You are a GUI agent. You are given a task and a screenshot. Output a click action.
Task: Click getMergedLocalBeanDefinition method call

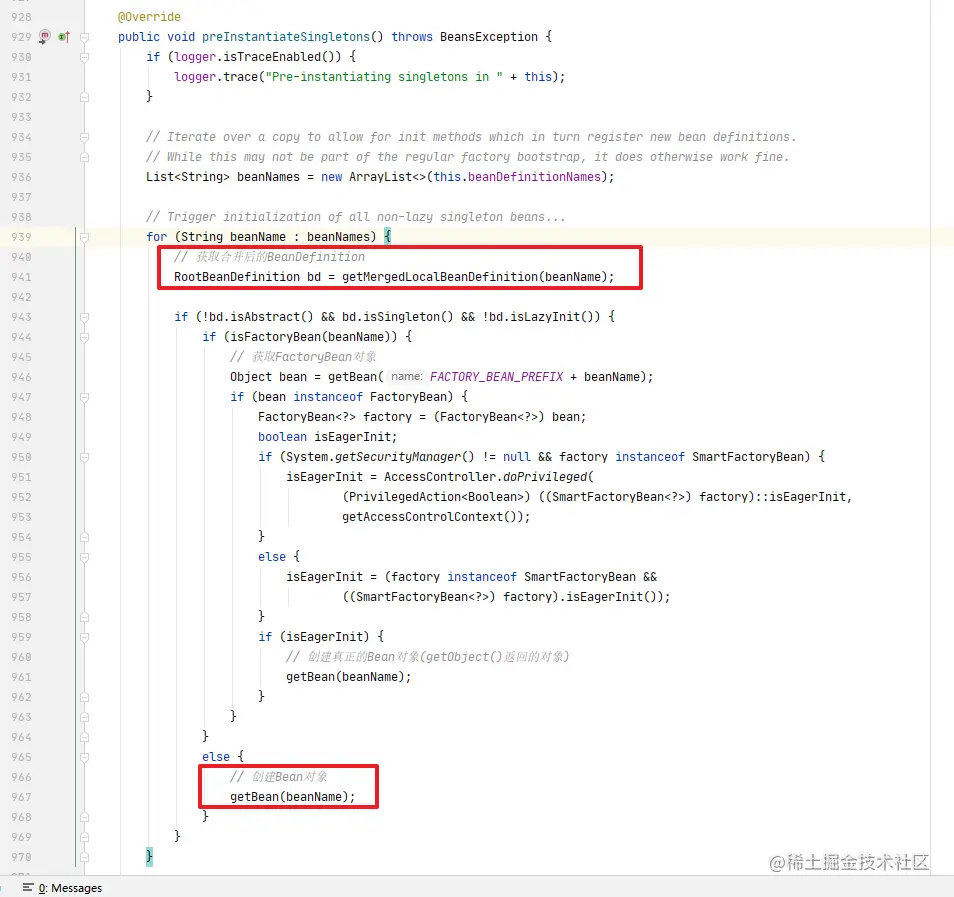[440, 277]
